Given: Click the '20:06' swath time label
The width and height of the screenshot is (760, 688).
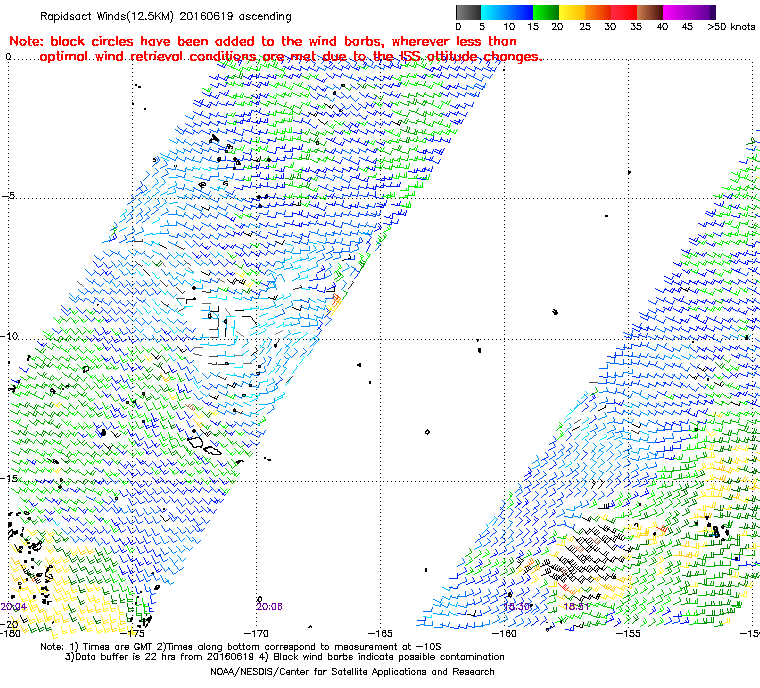Looking at the screenshot, I should pos(269,606).
